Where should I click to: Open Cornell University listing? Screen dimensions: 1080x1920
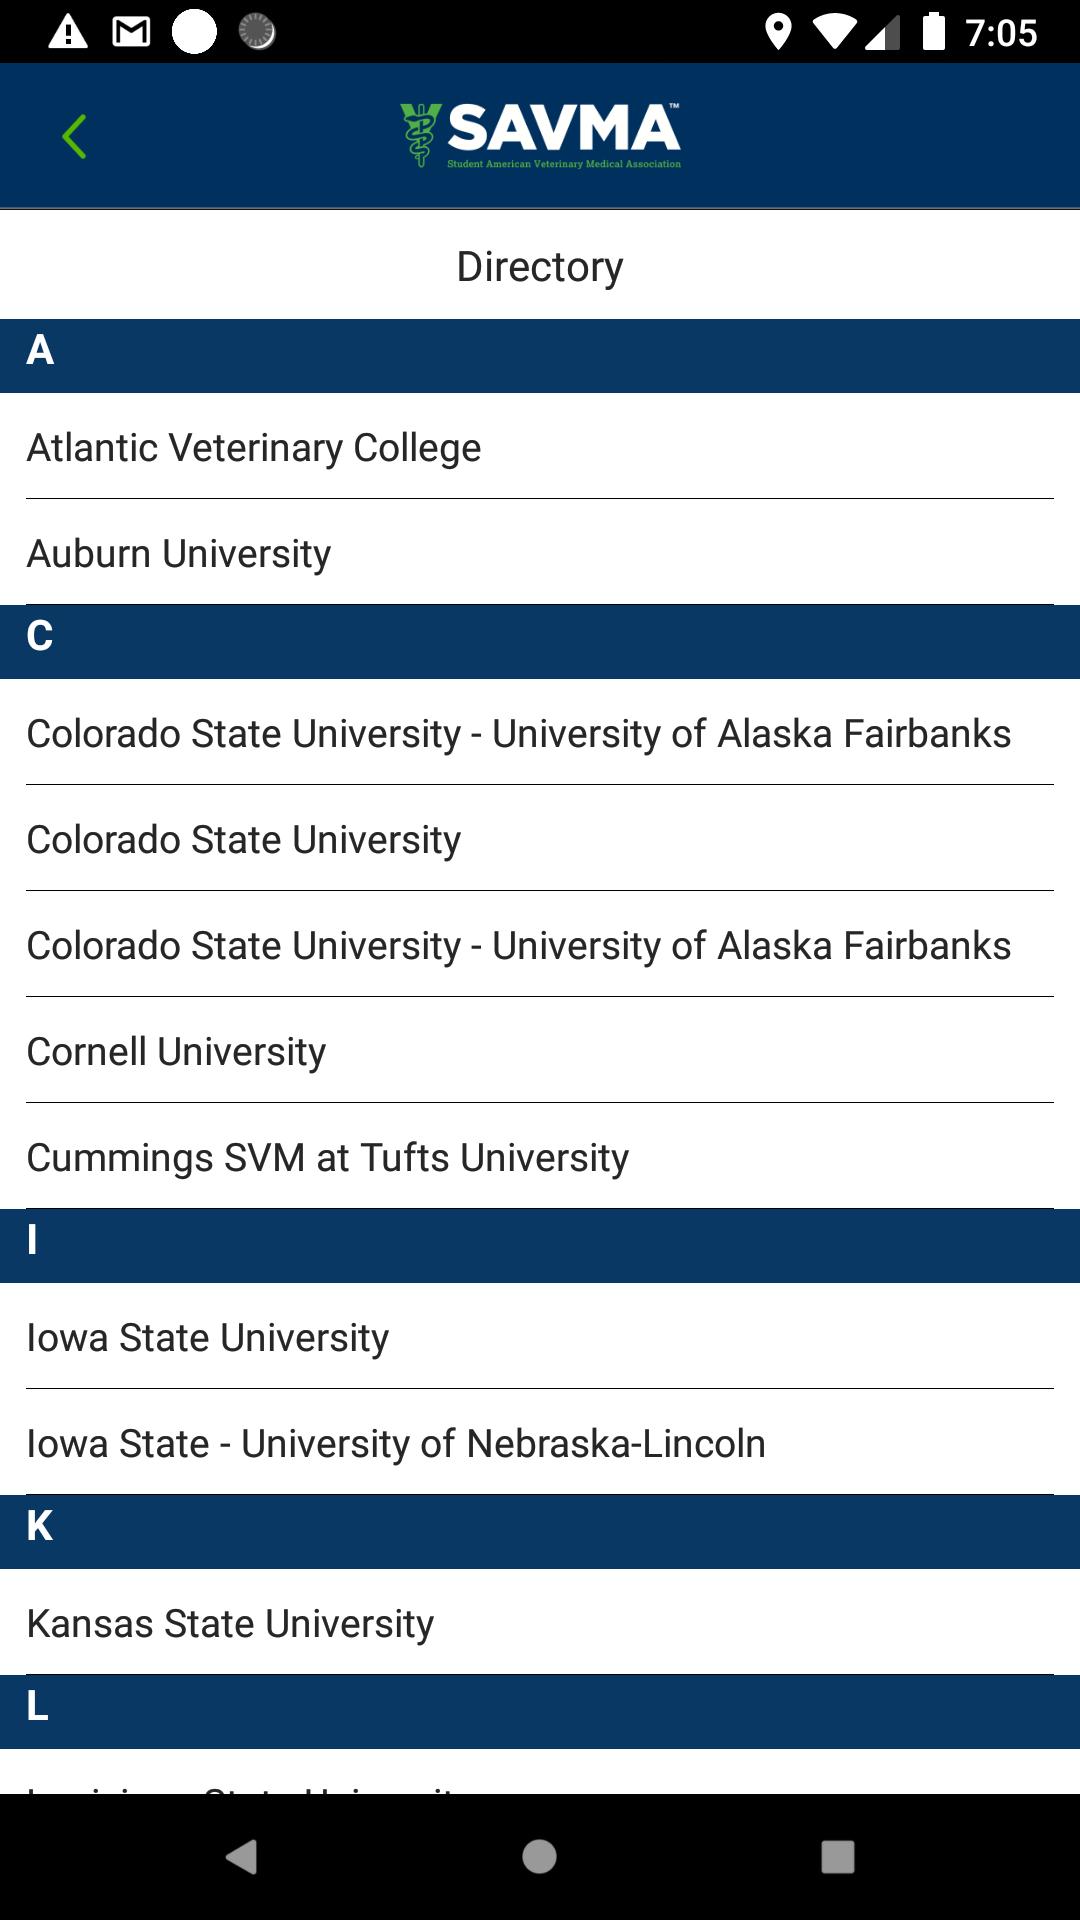[540, 1051]
